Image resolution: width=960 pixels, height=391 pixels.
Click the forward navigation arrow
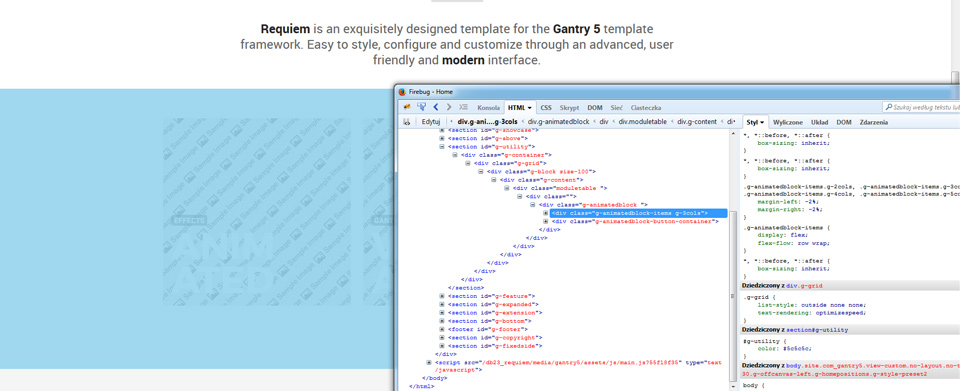point(449,107)
